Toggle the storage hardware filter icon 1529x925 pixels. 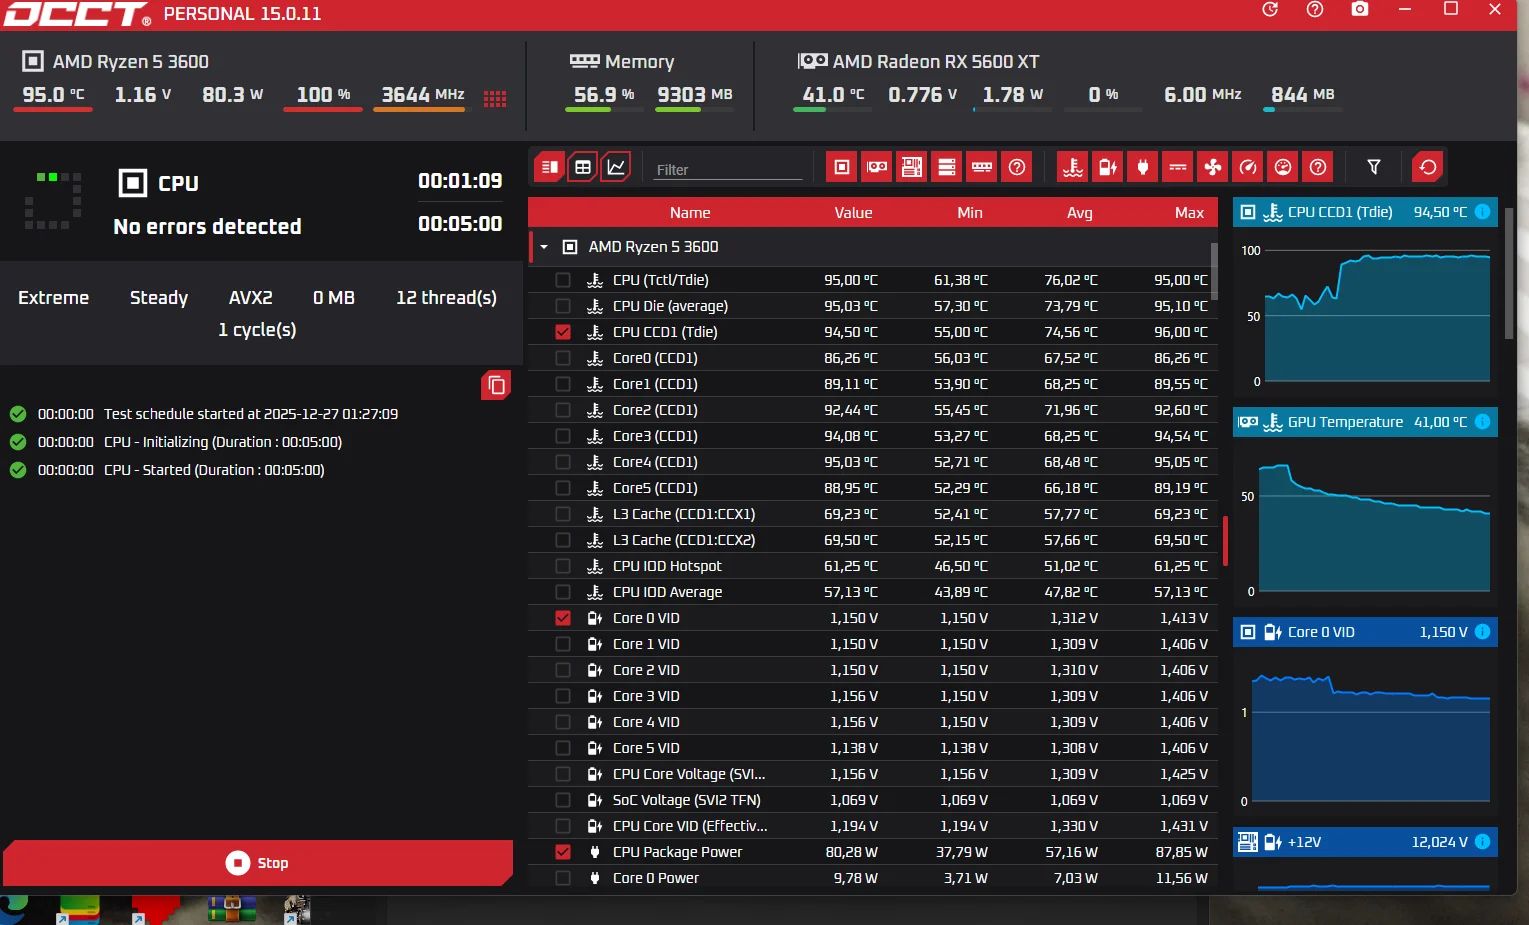point(947,167)
